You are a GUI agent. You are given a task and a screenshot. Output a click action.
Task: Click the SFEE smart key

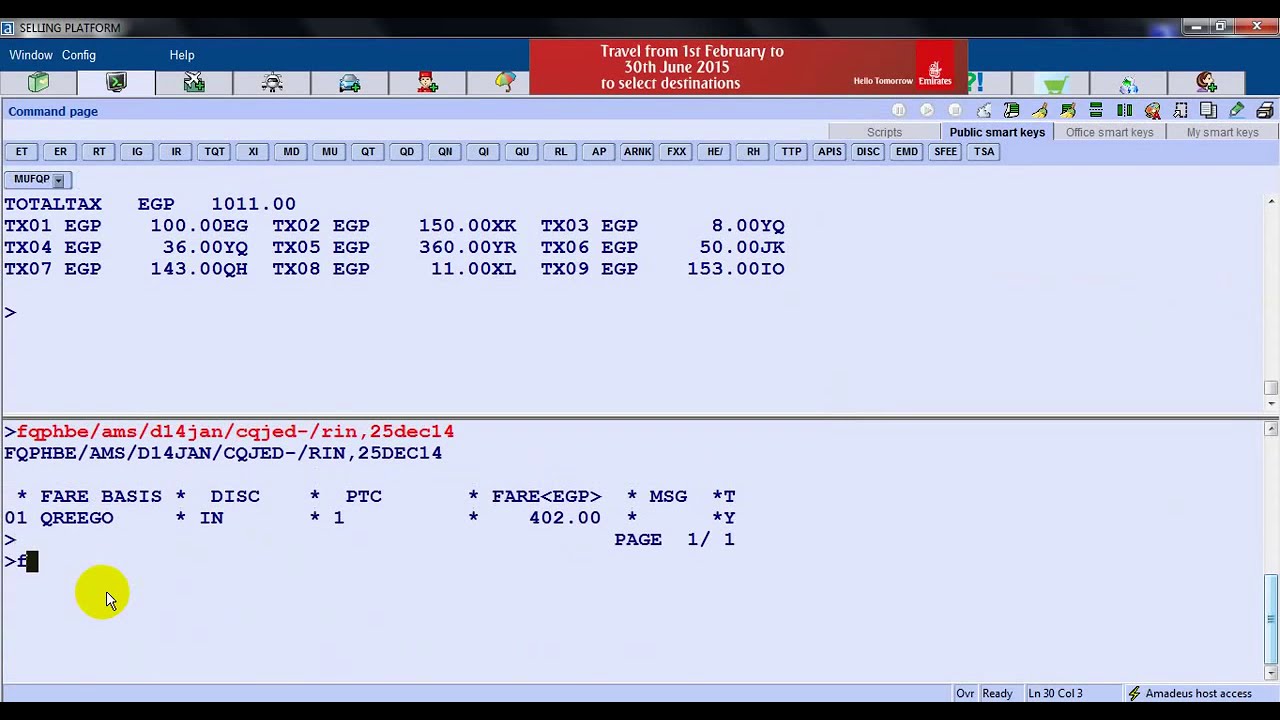tap(945, 152)
